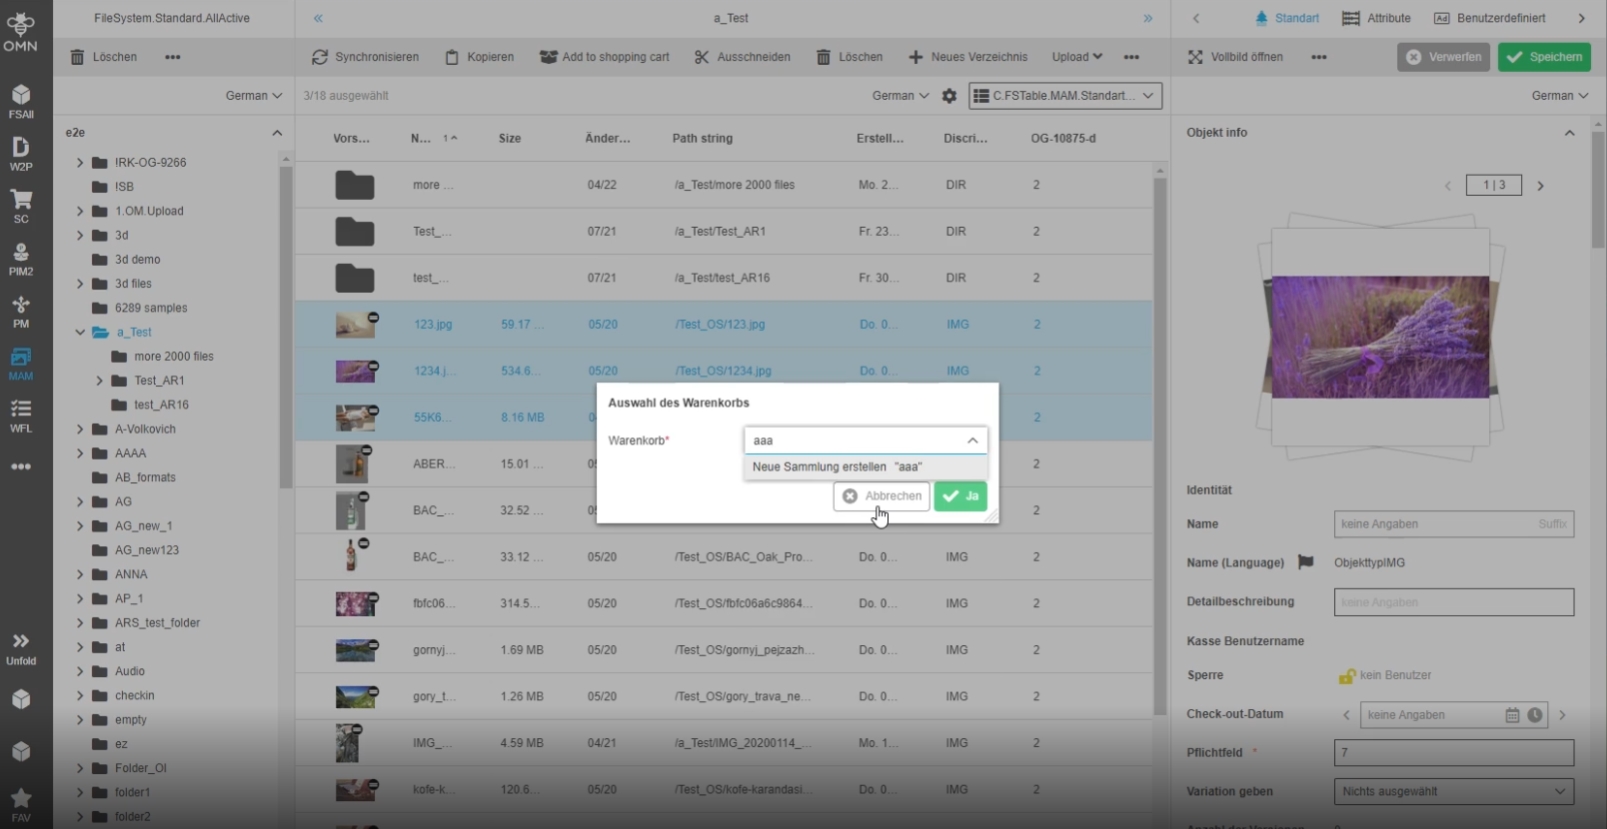Click the Abbrechen button in dialog
1607x829 pixels.
pos(881,496)
